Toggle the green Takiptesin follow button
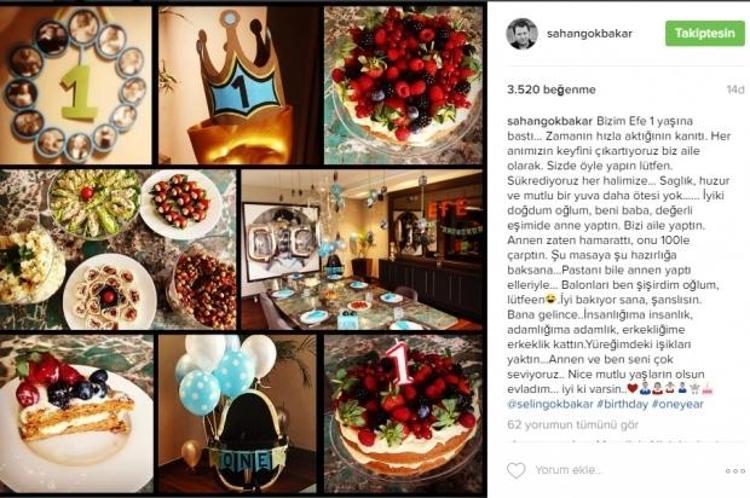The image size is (750, 498). (x=705, y=33)
